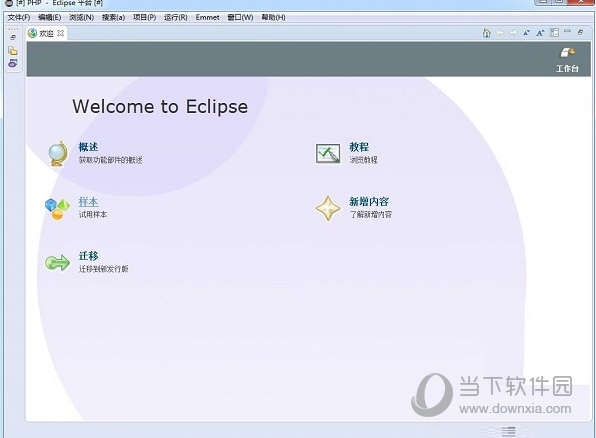Screen dimensions: 596x438
Task: Click the 工作台 label text
Action: 567,68
